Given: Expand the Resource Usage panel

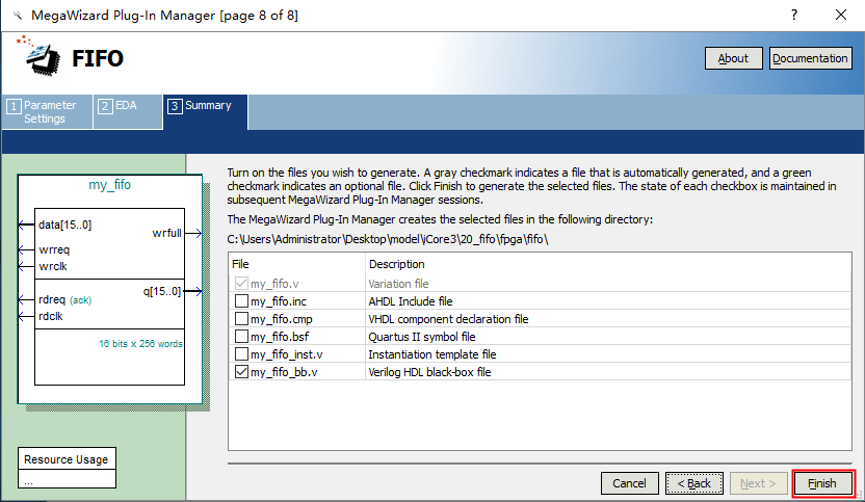Looking at the screenshot, I should pyautogui.click(x=66, y=460).
